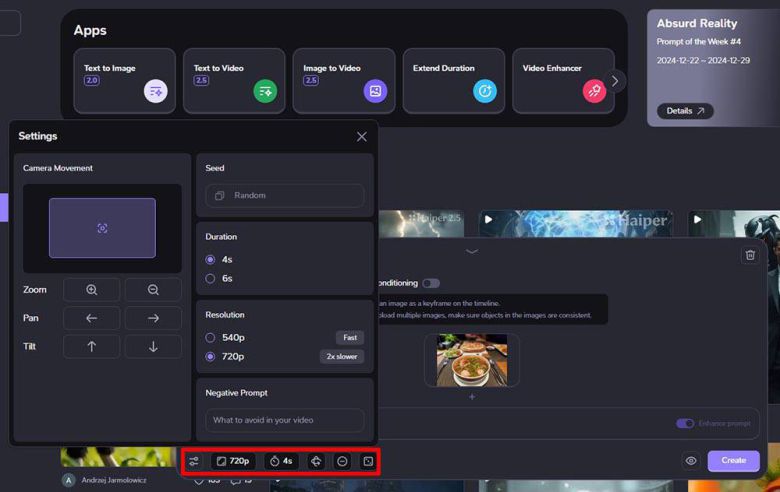The image size is (780, 492).
Task: Open the Image to Video app
Action: [x=344, y=80]
